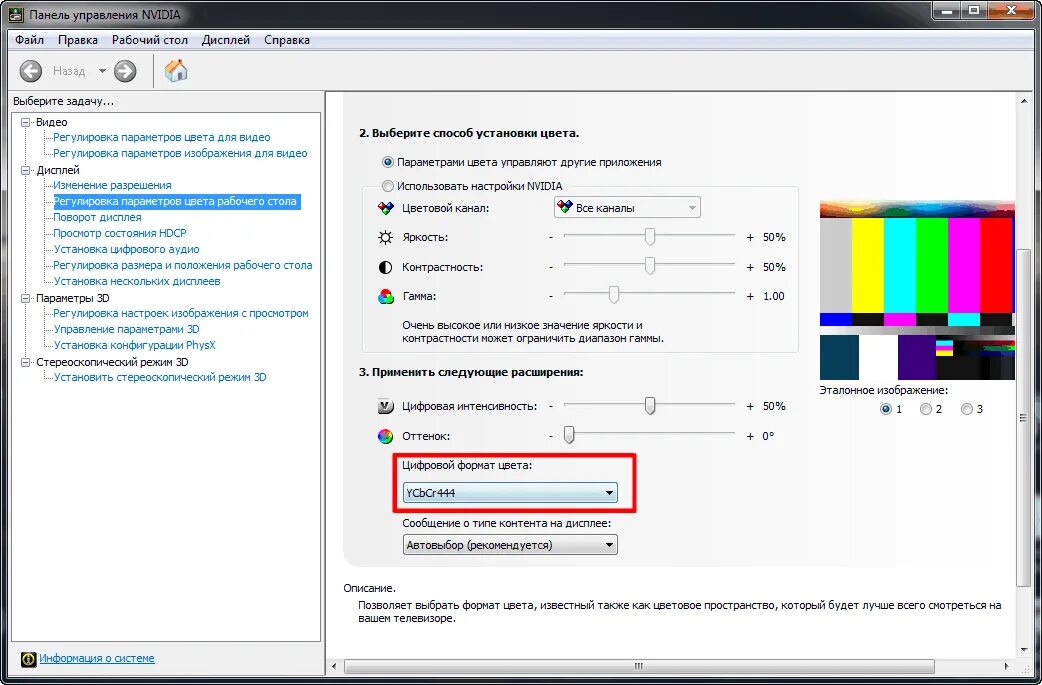The height and width of the screenshot is (685, 1042).
Task: Click the Оттенок hue slider handle
Action: pyautogui.click(x=569, y=436)
